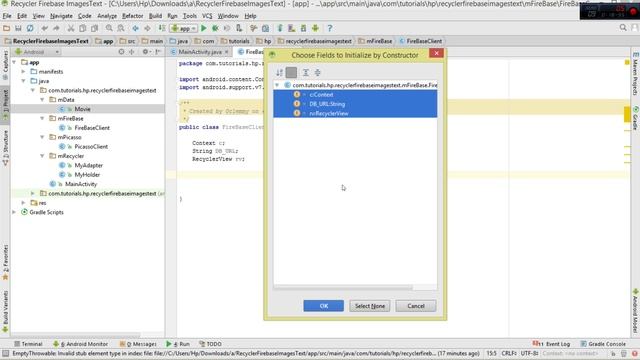Toggle the show classes button in dialog
640x360 pixels.
(x=291, y=73)
